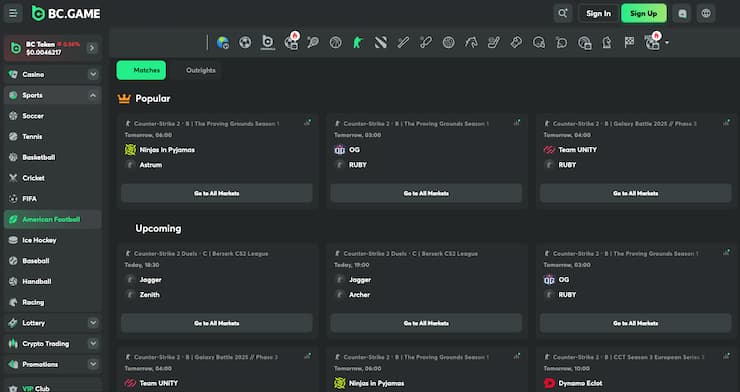Image resolution: width=740 pixels, height=392 pixels.
Task: Open stats icon on Ninjas in Pyjamas card
Action: point(307,123)
